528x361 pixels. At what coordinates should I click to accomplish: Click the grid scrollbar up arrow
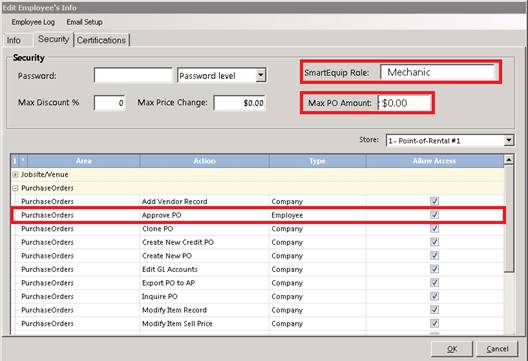(509, 159)
